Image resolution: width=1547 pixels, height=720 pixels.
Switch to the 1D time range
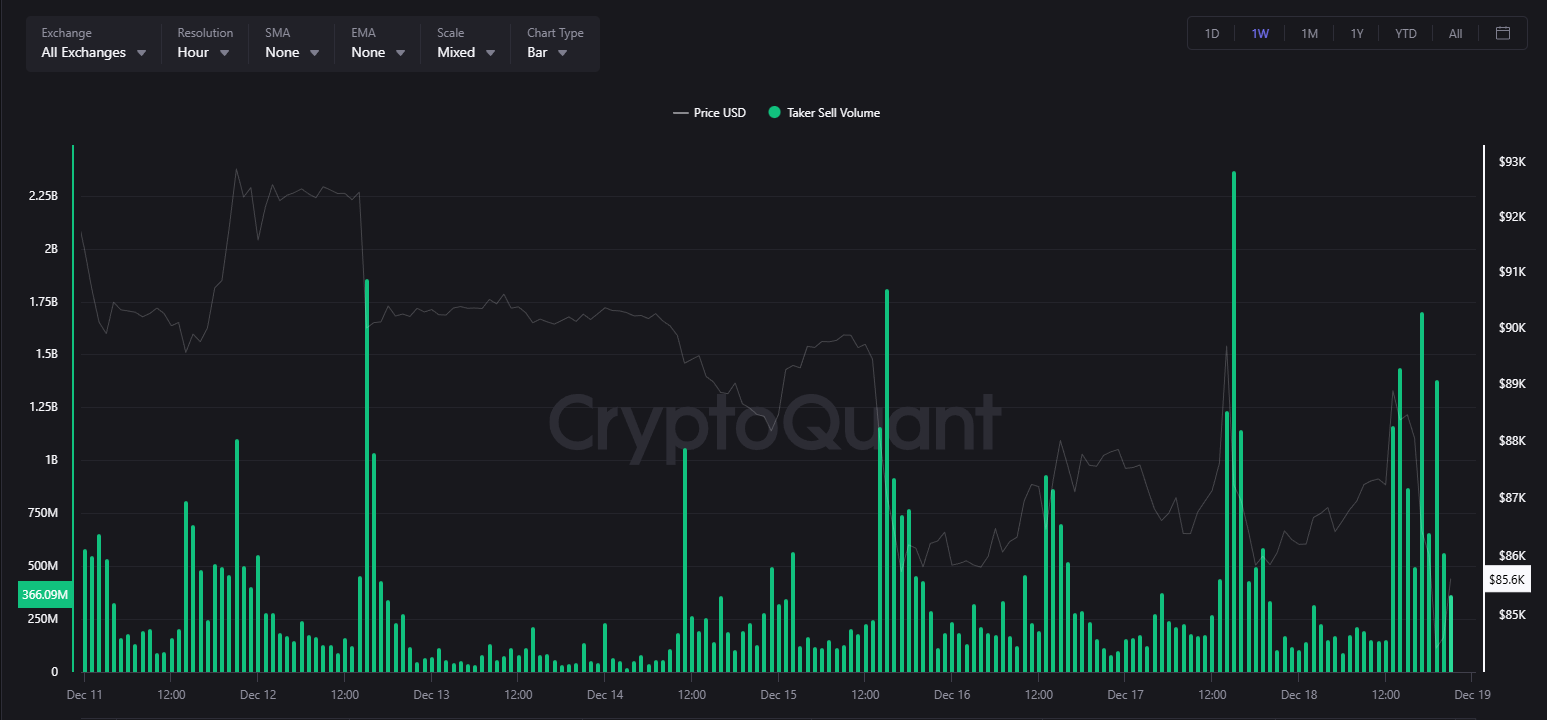point(1211,32)
